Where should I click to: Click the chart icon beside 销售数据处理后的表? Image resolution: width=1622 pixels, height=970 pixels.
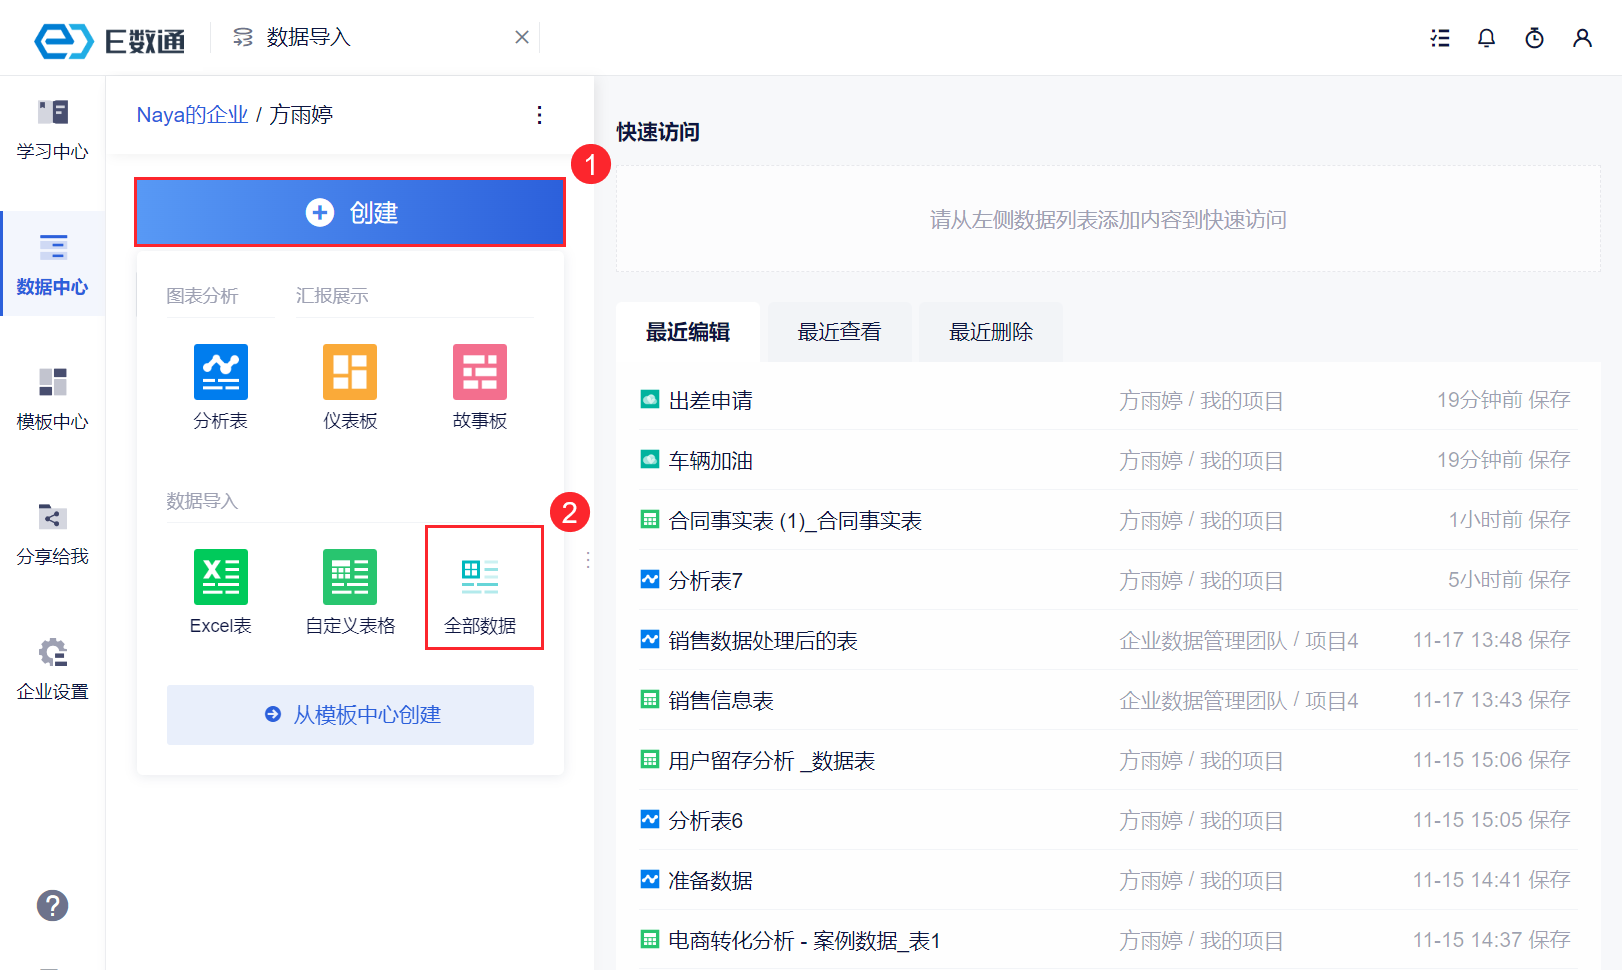click(650, 639)
